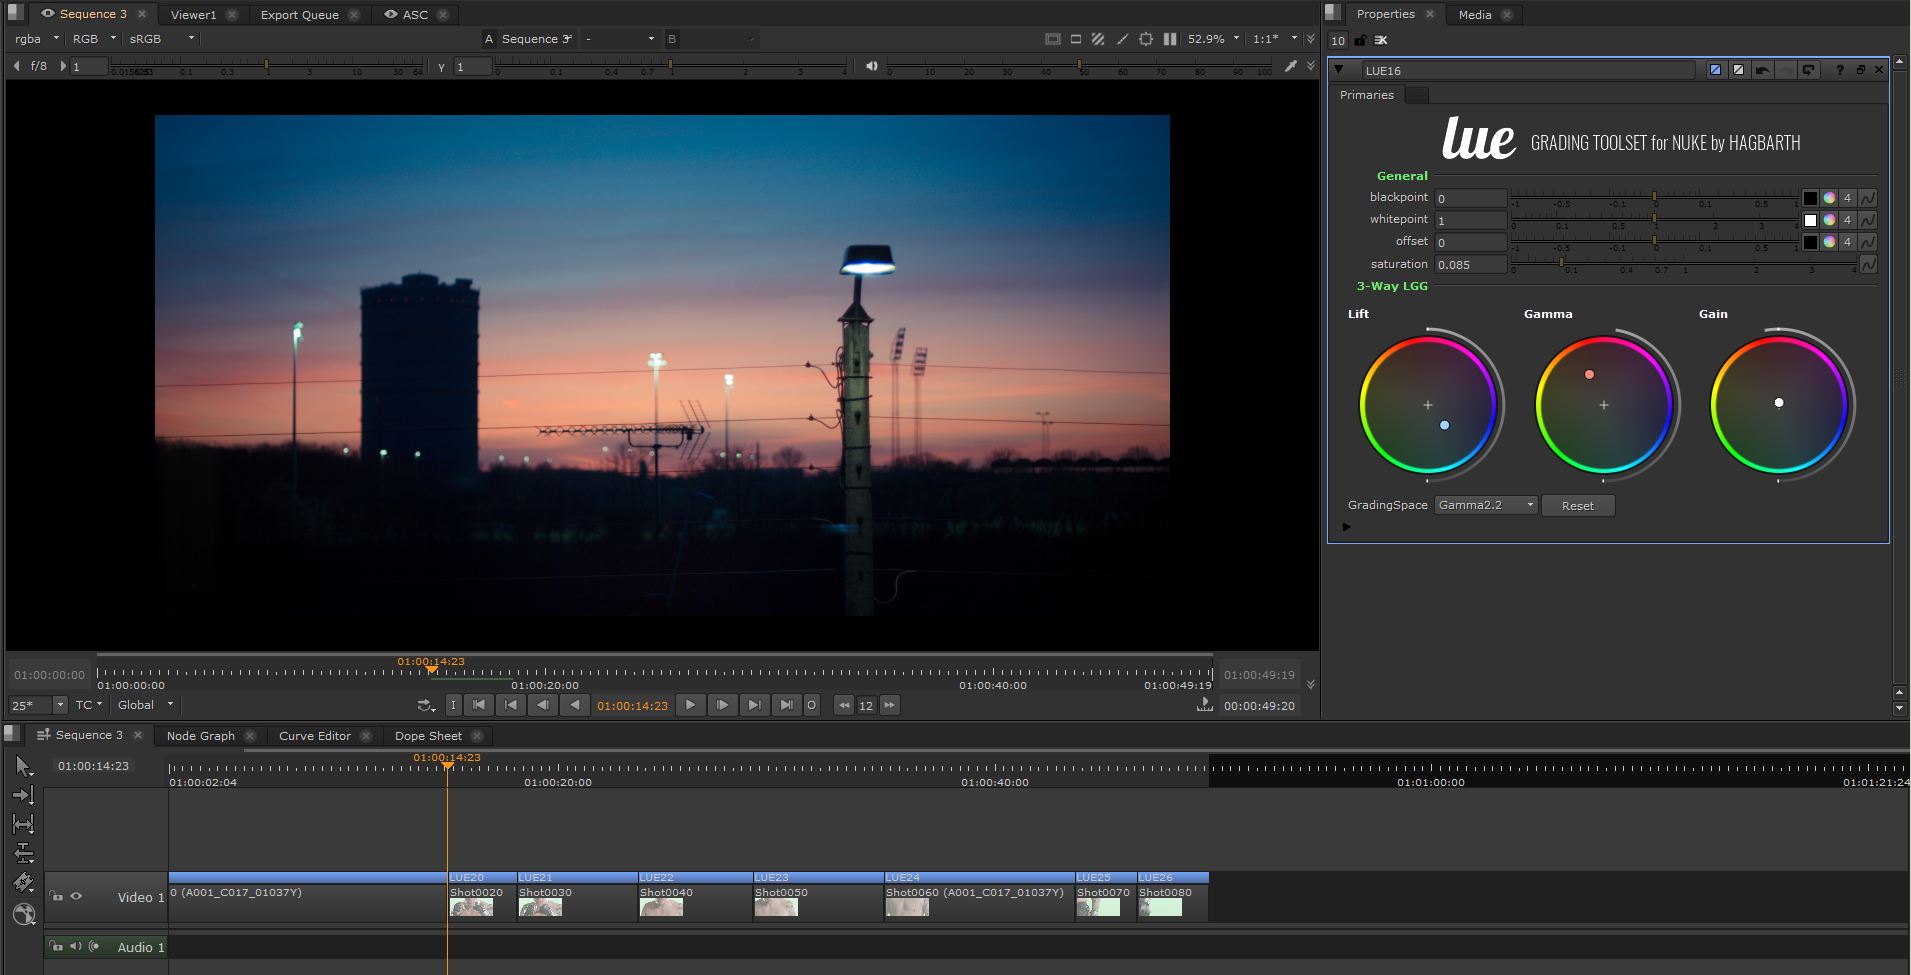Image resolution: width=1911 pixels, height=975 pixels.
Task: Select the arrow multi-tool in timeline toolbar
Action: click(x=23, y=766)
